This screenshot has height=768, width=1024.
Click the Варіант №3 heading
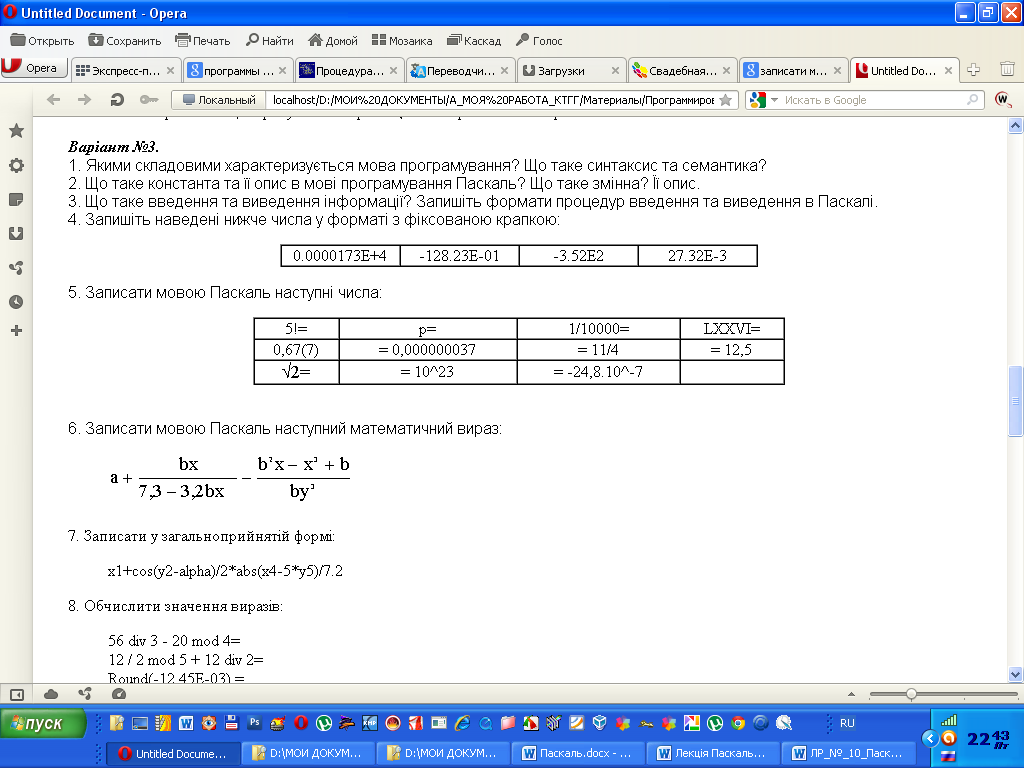click(114, 146)
